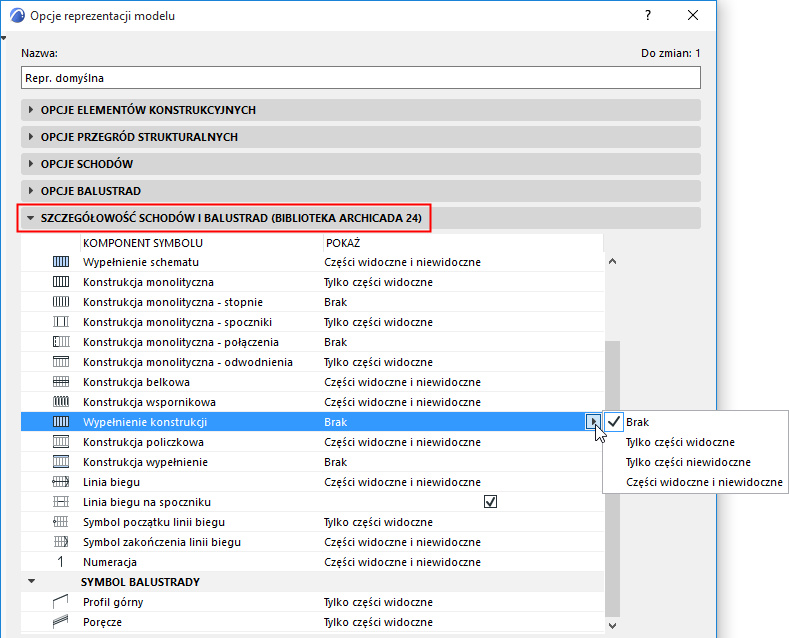This screenshot has width=789, height=638.
Task: Click Brak value for Konstrukcja monolityczna - stopnie
Action: pyautogui.click(x=336, y=302)
